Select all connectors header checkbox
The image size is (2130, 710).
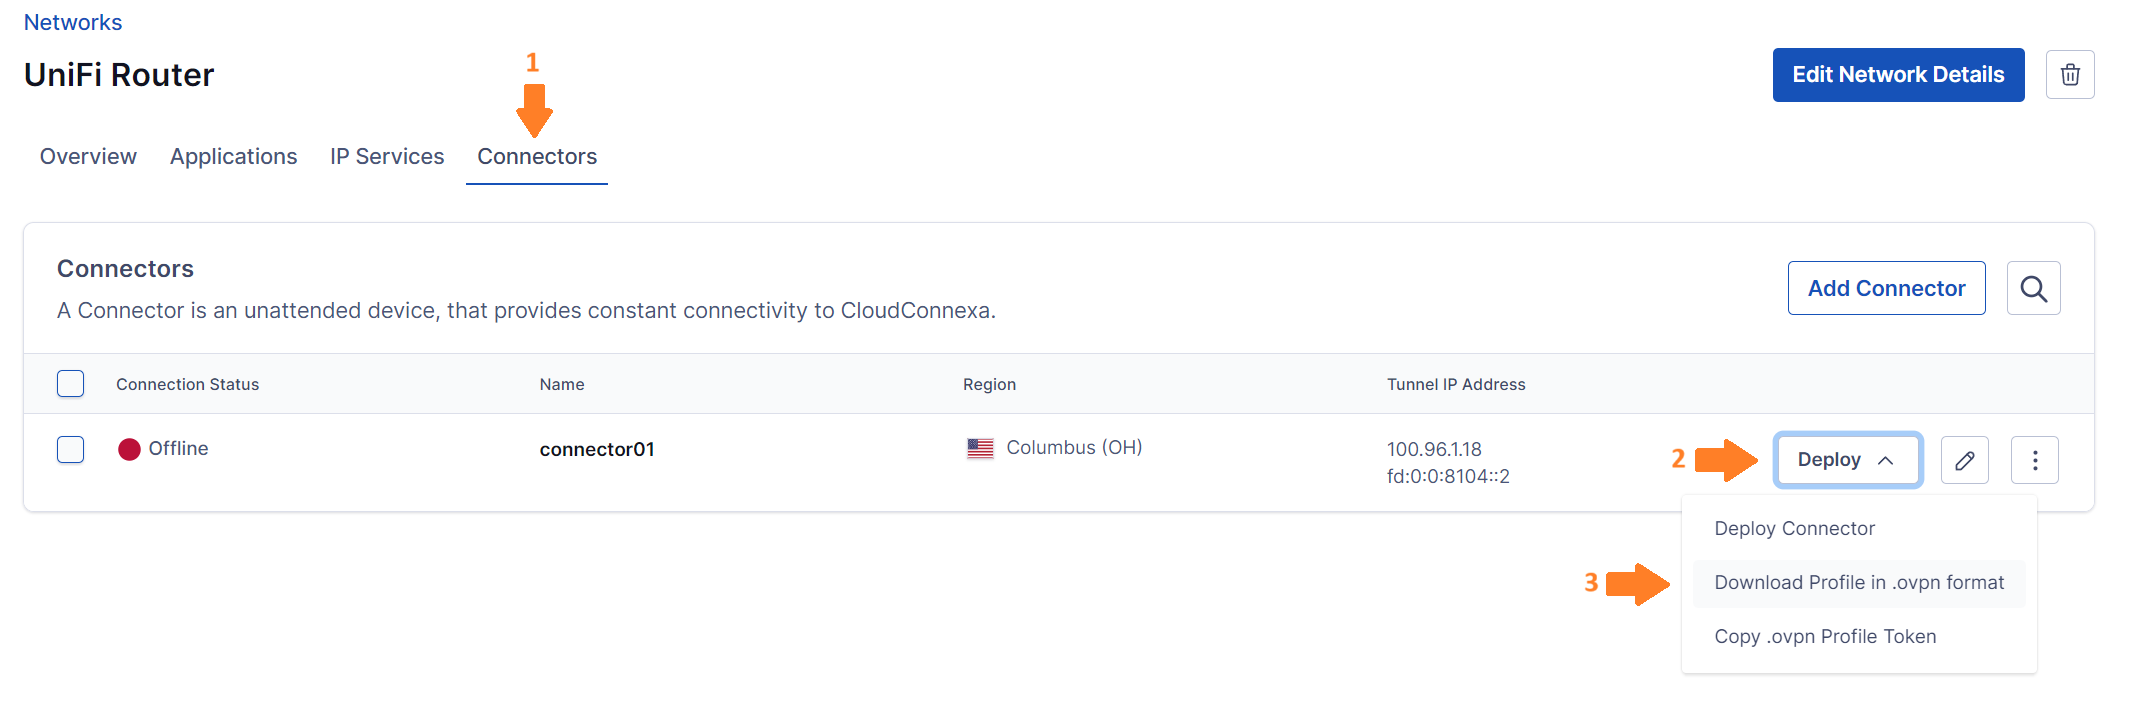(x=71, y=384)
